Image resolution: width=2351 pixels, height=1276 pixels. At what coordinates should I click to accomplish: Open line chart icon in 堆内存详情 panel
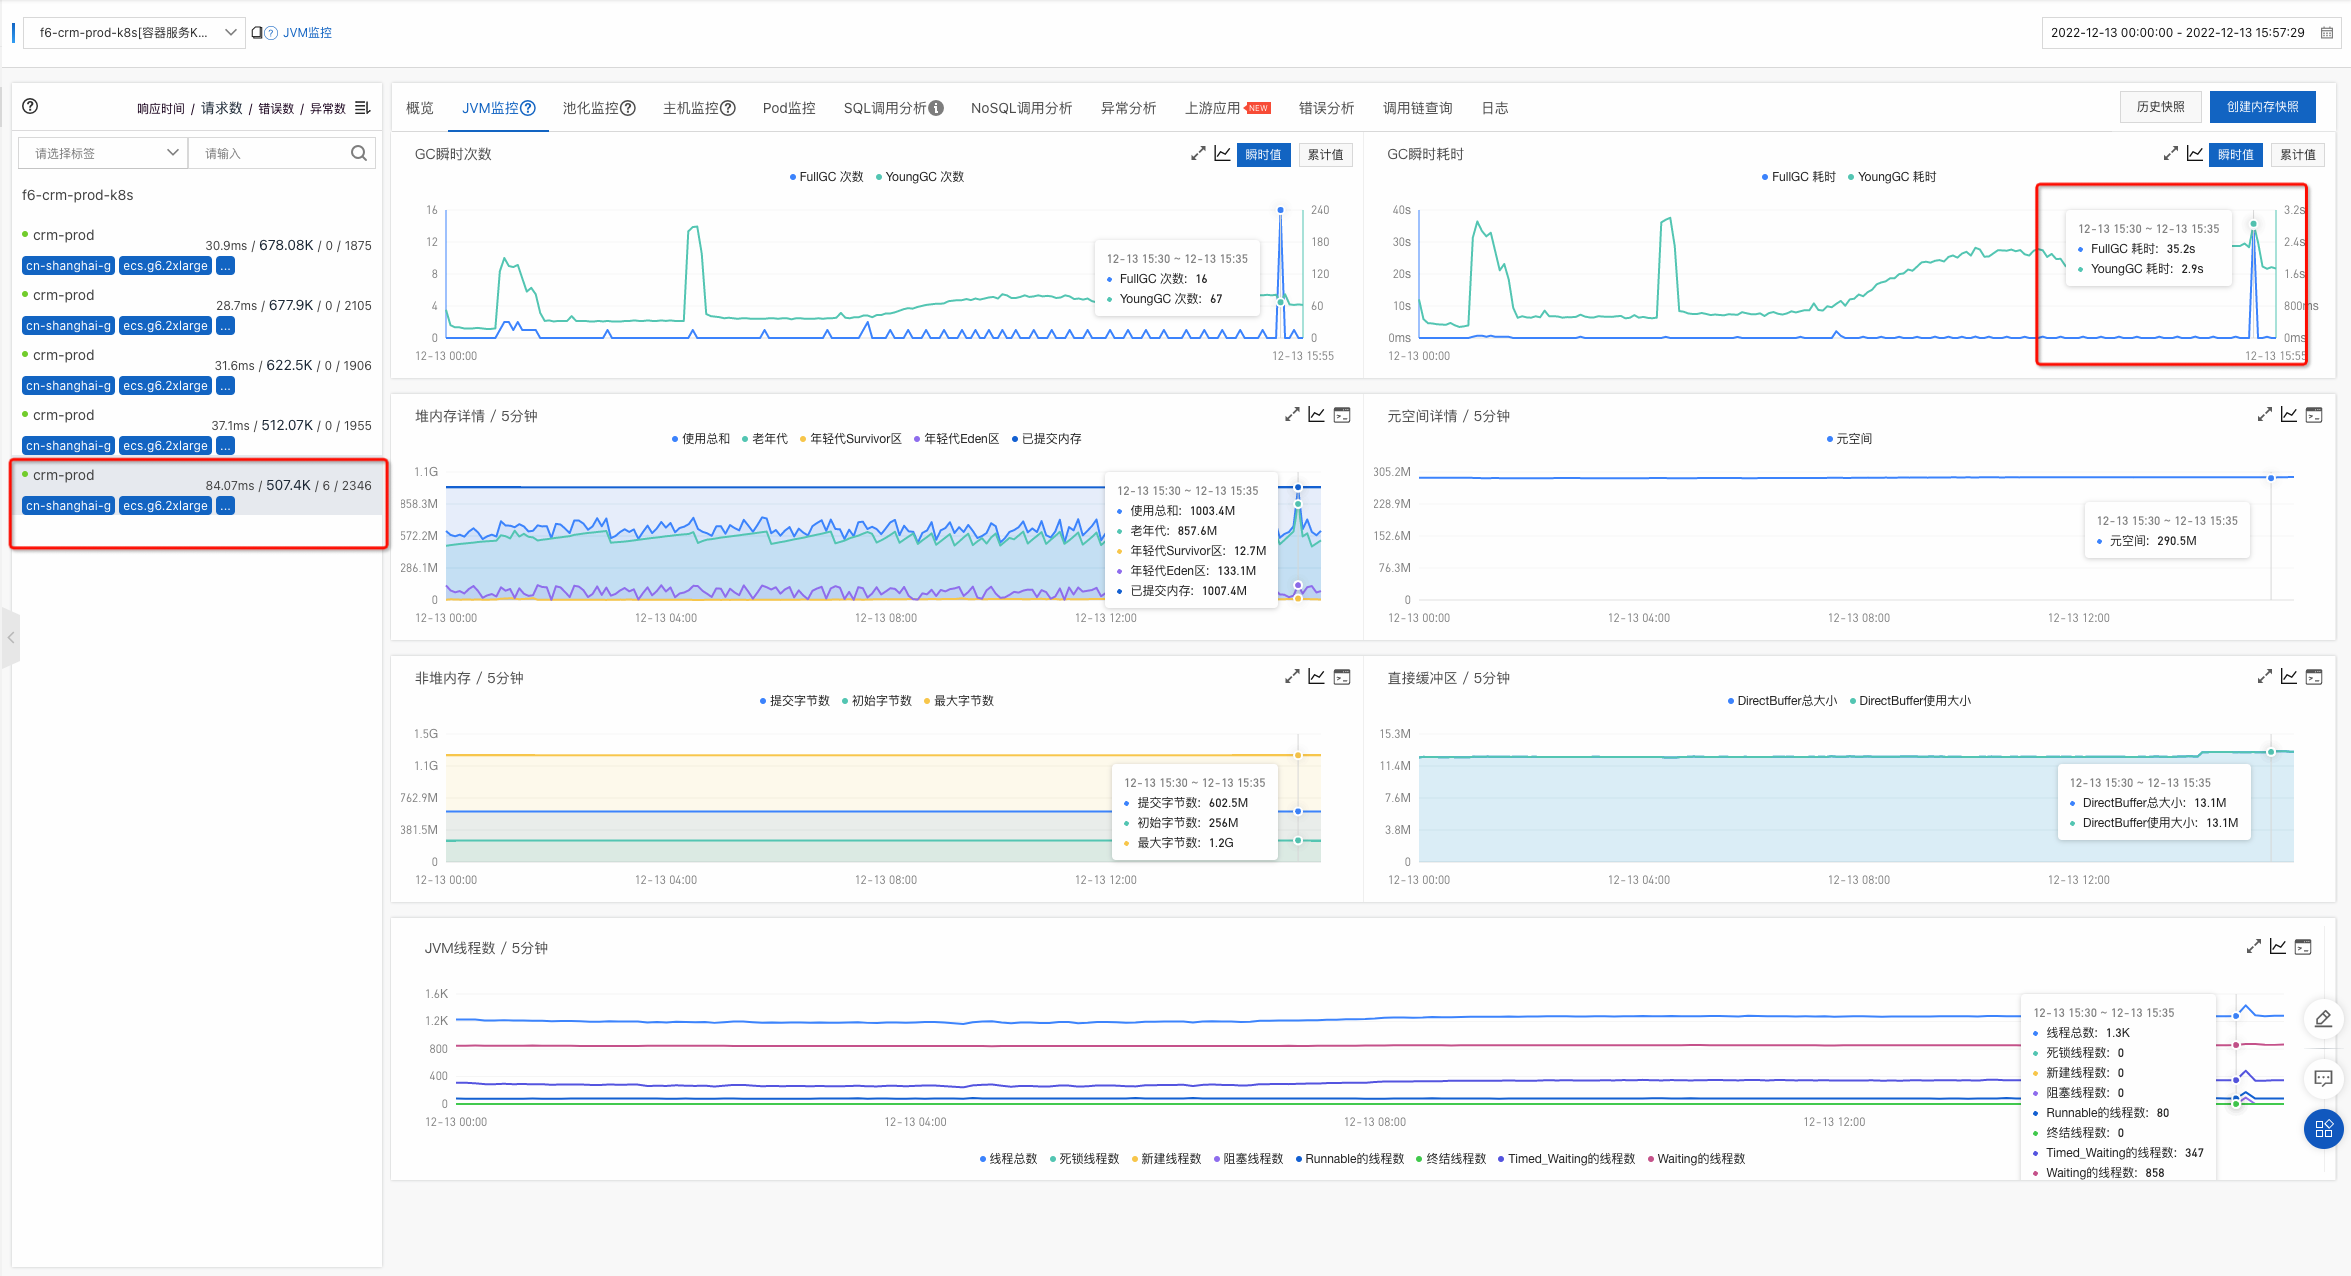tap(1316, 415)
